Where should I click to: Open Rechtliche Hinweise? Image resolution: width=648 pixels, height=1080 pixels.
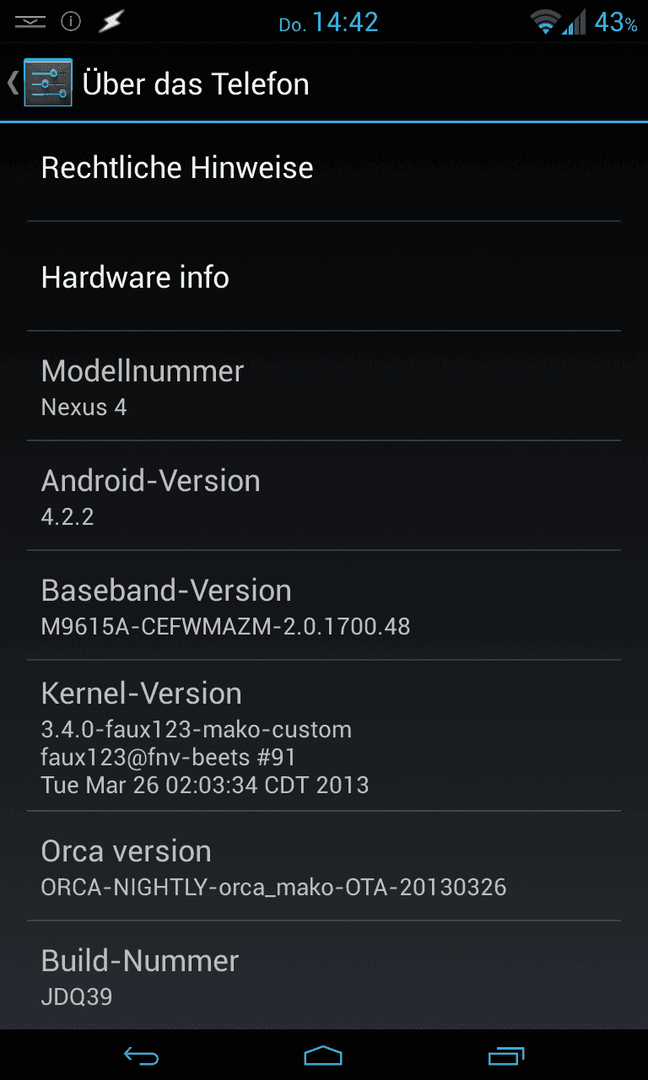[324, 167]
